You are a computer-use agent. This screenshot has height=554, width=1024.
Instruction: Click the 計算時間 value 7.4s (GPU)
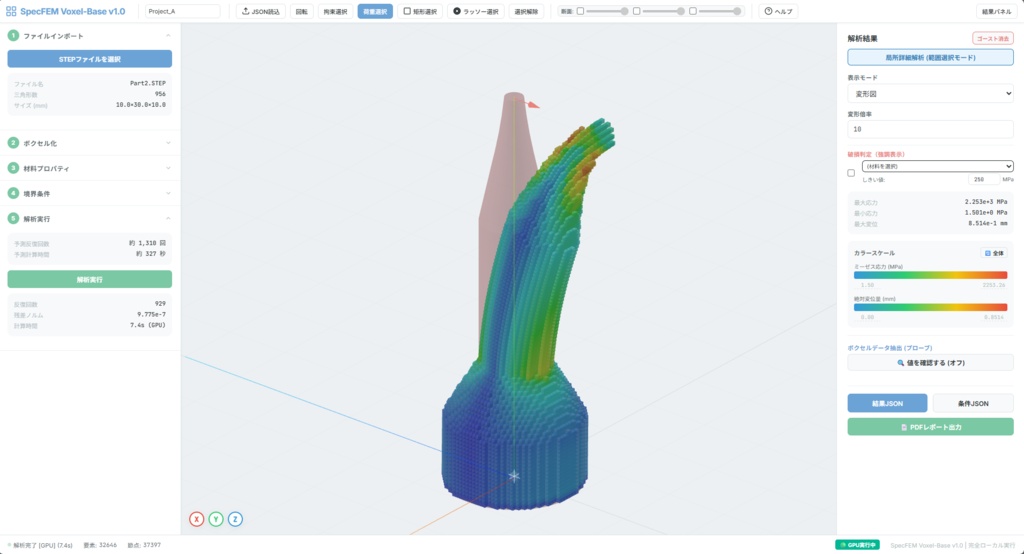point(148,325)
